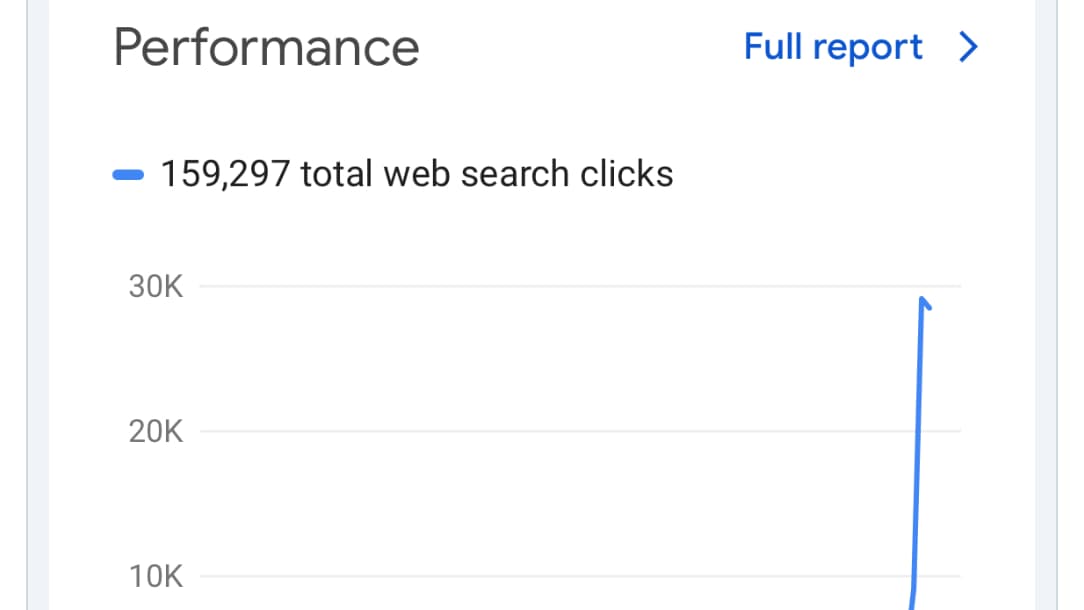1084x610 pixels.
Task: Click the 20K y-axis label
Action: tap(156, 432)
